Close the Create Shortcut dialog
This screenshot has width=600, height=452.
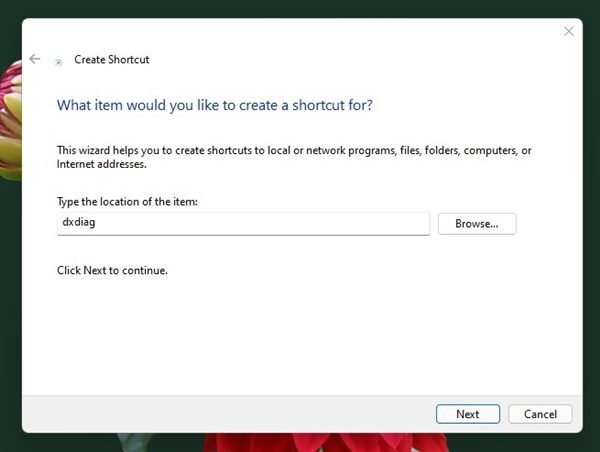(x=569, y=31)
